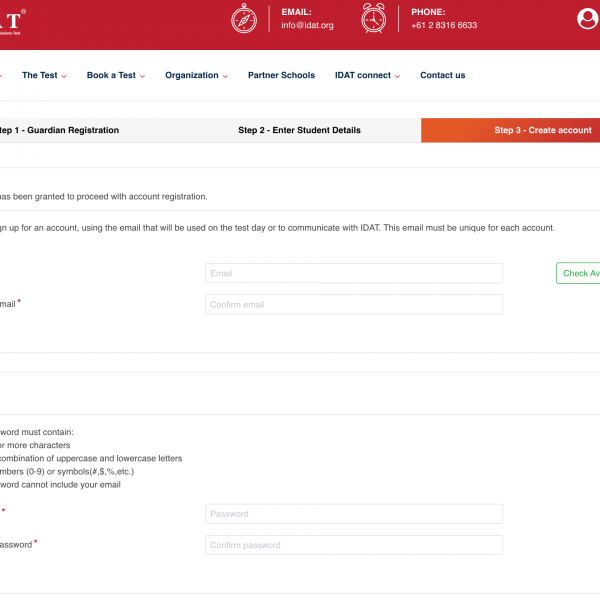Go to Partner Schools page
Image resolution: width=600 pixels, height=600 pixels.
[x=281, y=75]
